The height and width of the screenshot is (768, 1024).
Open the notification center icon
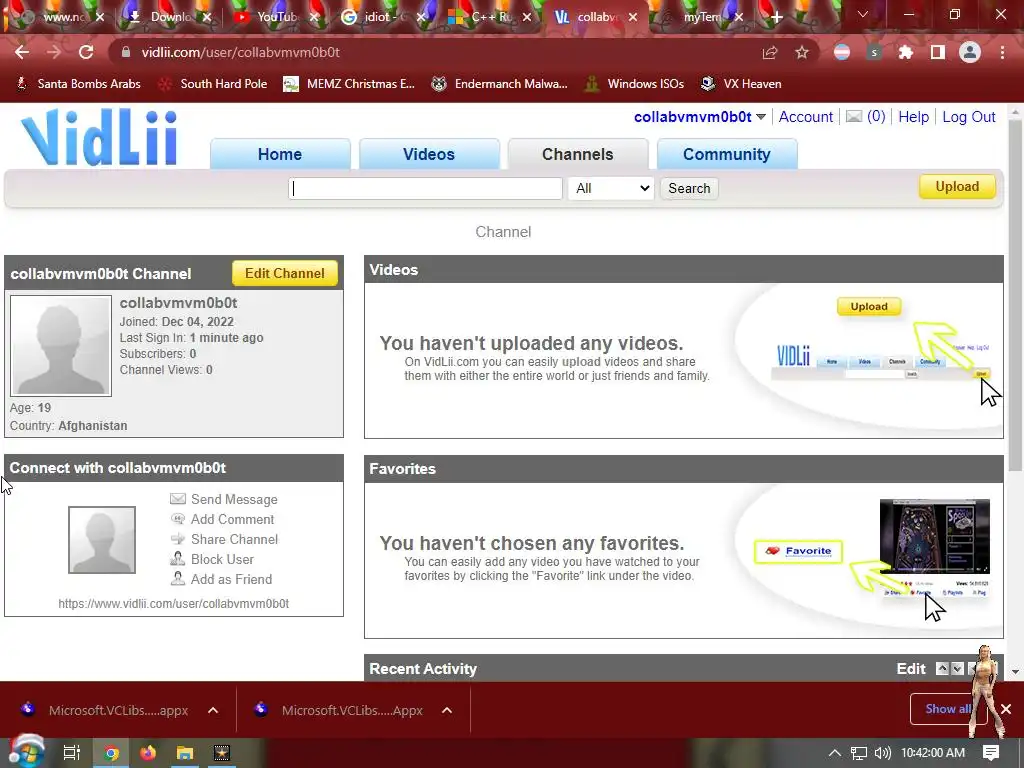pos(991,753)
